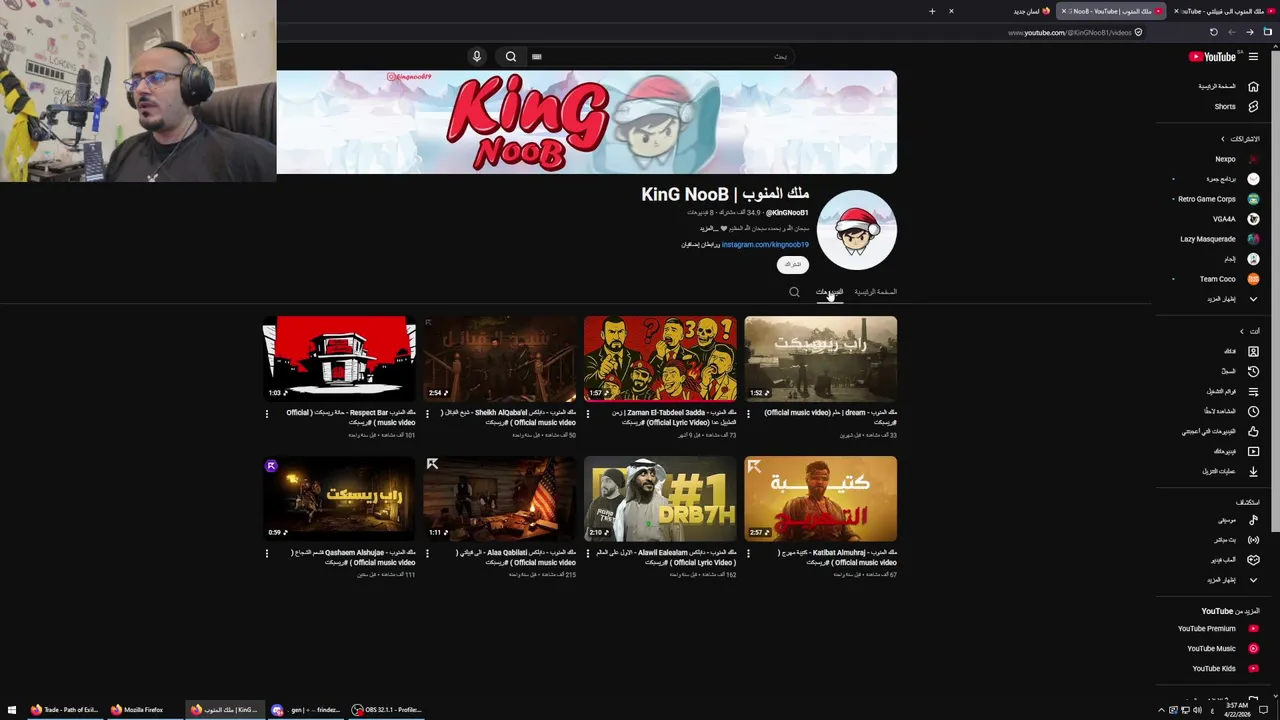Switch to the channel Home tab
The width and height of the screenshot is (1280, 720).
click(x=876, y=292)
